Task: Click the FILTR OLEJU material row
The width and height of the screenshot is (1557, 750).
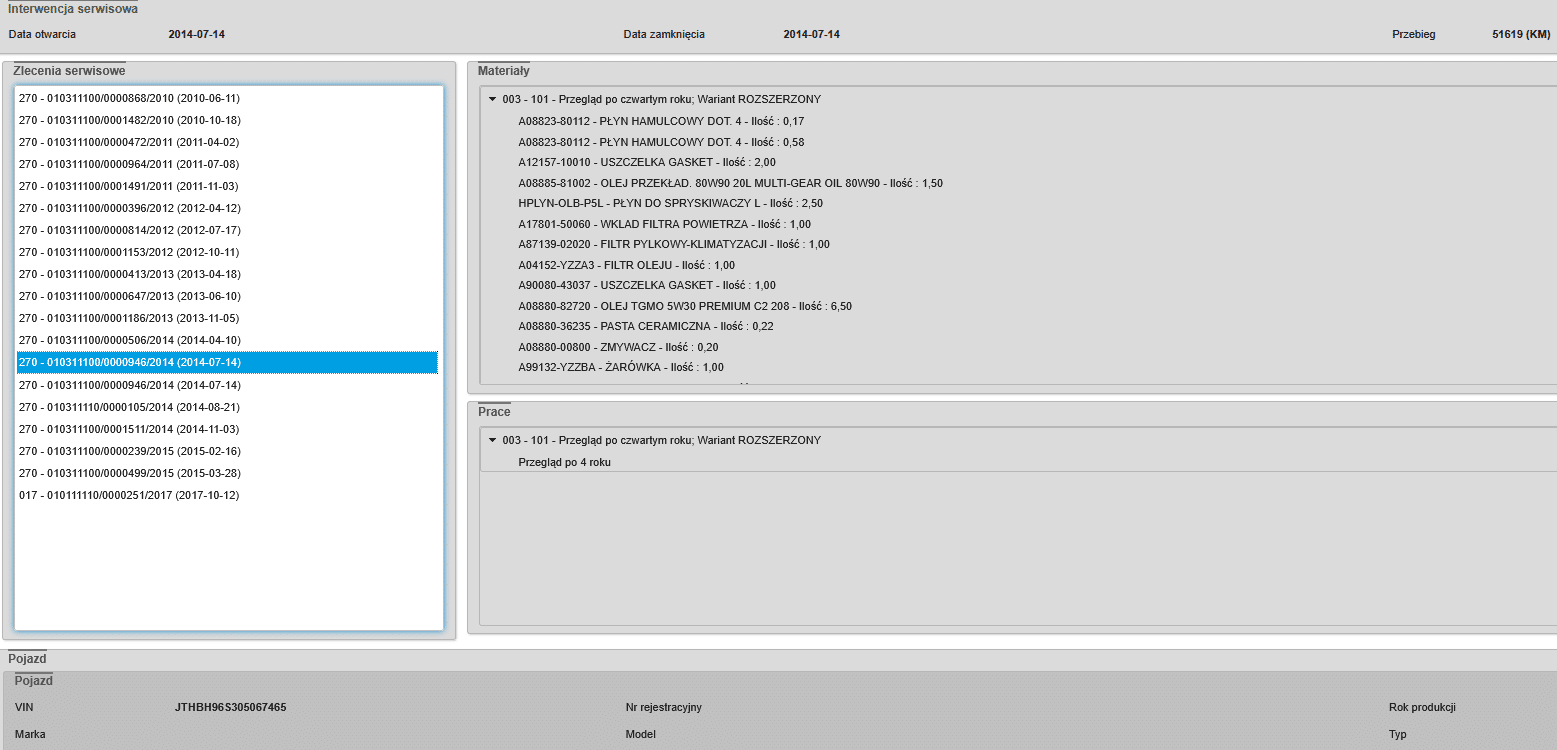Action: (x=626, y=265)
